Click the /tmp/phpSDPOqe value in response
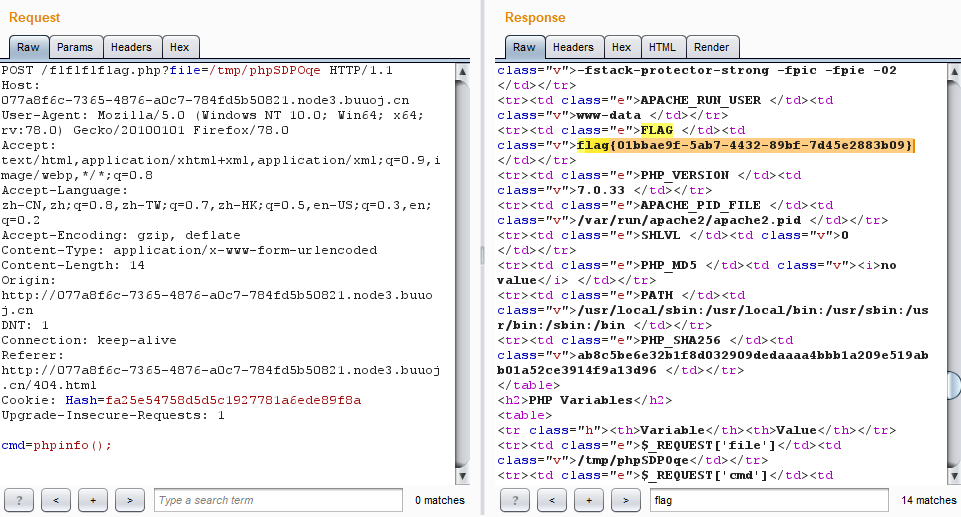961x517 pixels. coord(633,461)
